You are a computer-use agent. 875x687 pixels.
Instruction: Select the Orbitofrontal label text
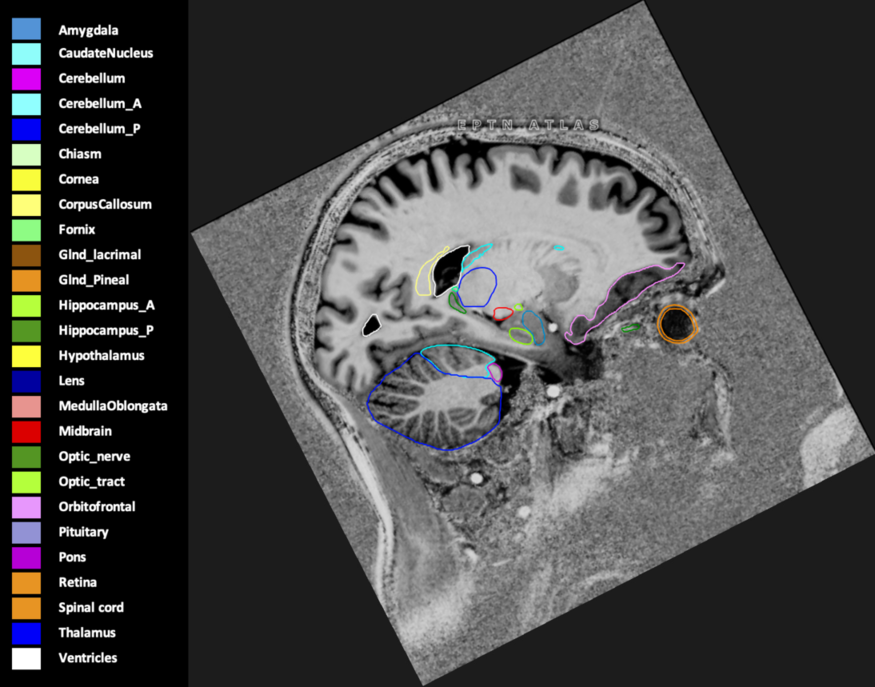click(x=97, y=507)
